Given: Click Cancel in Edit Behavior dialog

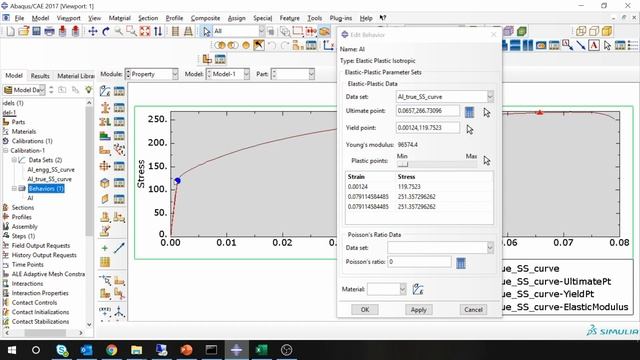Looking at the screenshot, I should (x=473, y=309).
